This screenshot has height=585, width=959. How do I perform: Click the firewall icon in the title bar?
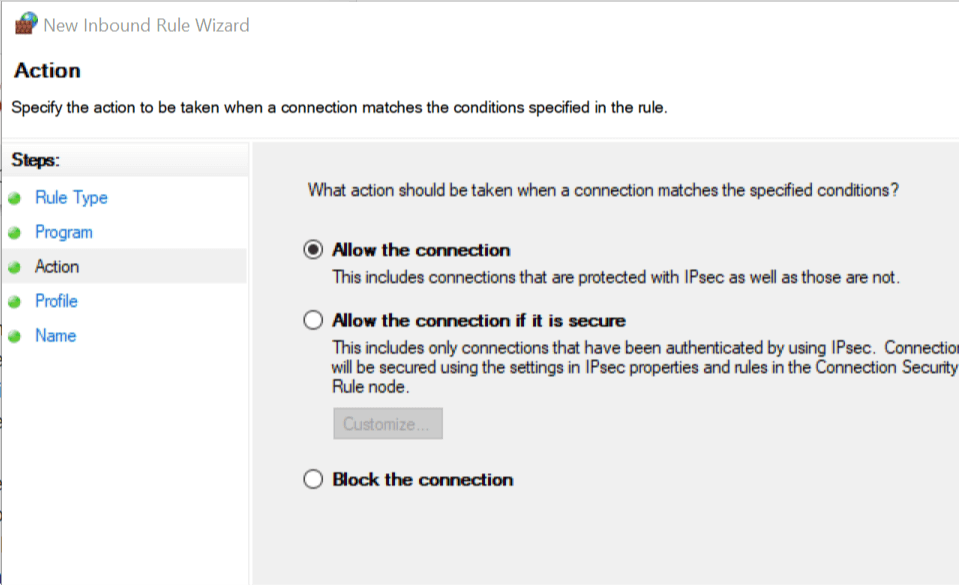pos(26,25)
